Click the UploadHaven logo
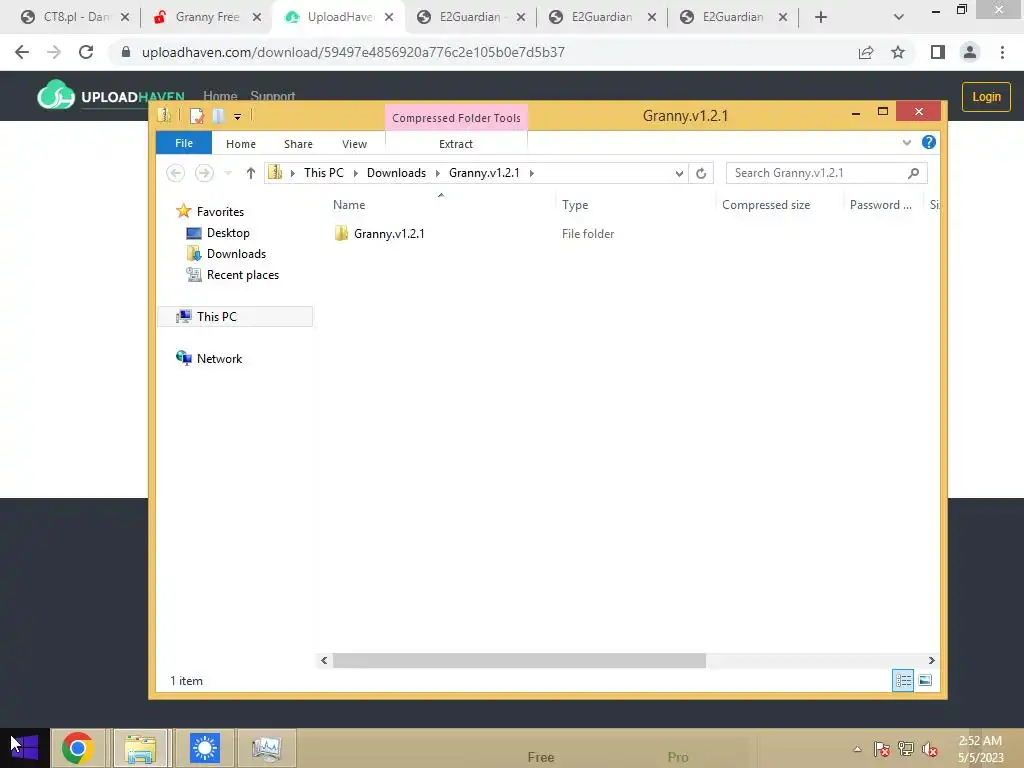The image size is (1024, 768). (x=111, y=96)
